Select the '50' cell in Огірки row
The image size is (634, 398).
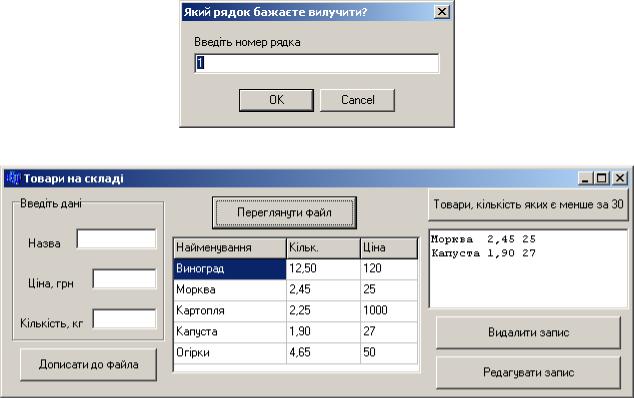(x=389, y=353)
